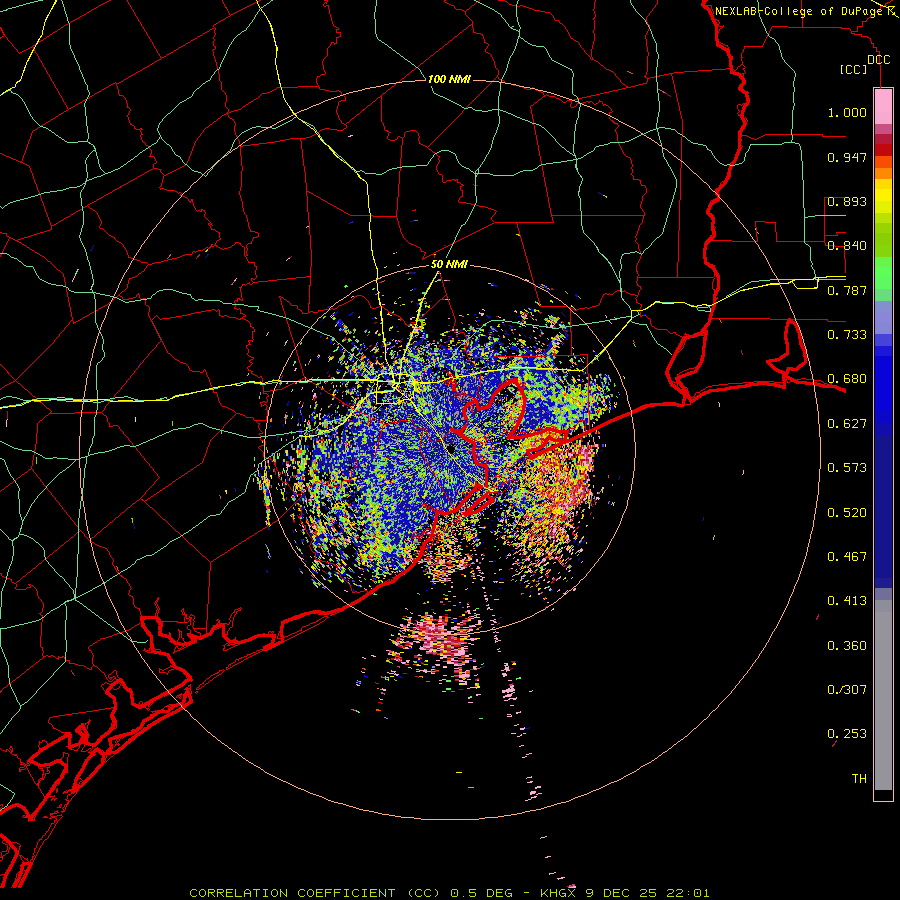The width and height of the screenshot is (900, 900).
Task: Click the KHGX radar station identifier
Action: tap(557, 893)
